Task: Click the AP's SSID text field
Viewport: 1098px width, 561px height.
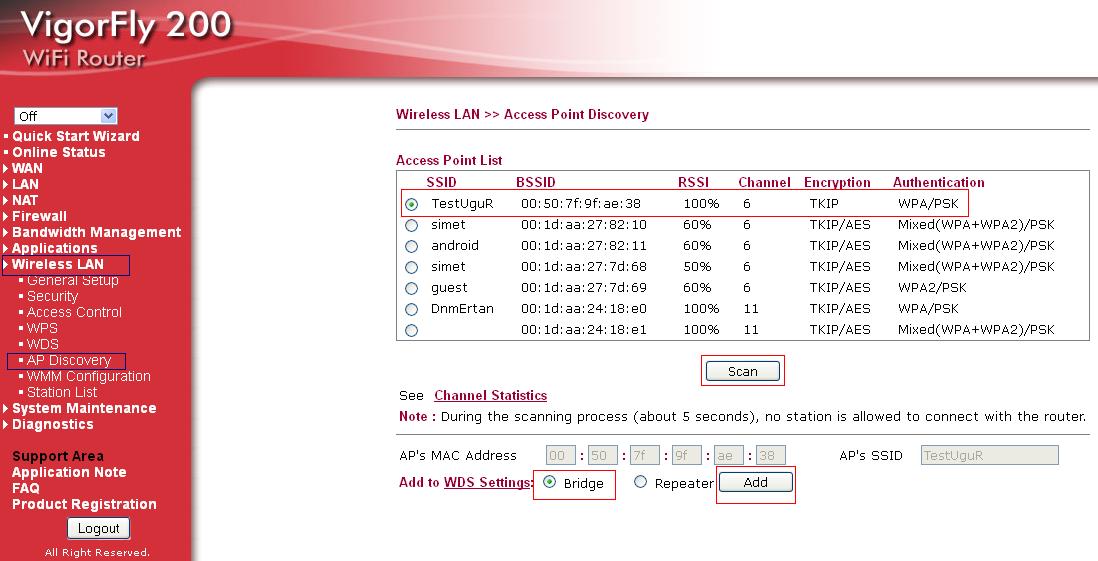Action: pyautogui.click(x=988, y=455)
